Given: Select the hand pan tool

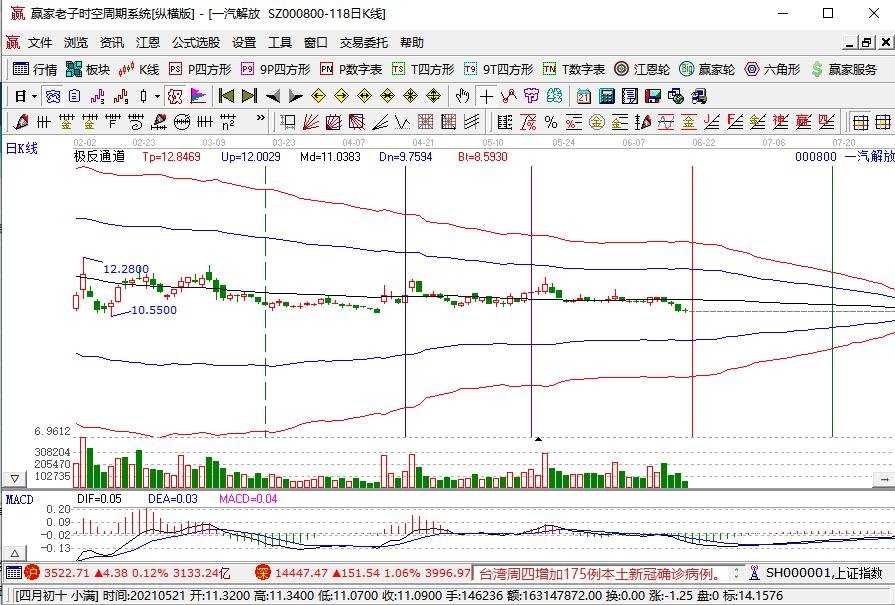Looking at the screenshot, I should tap(461, 96).
